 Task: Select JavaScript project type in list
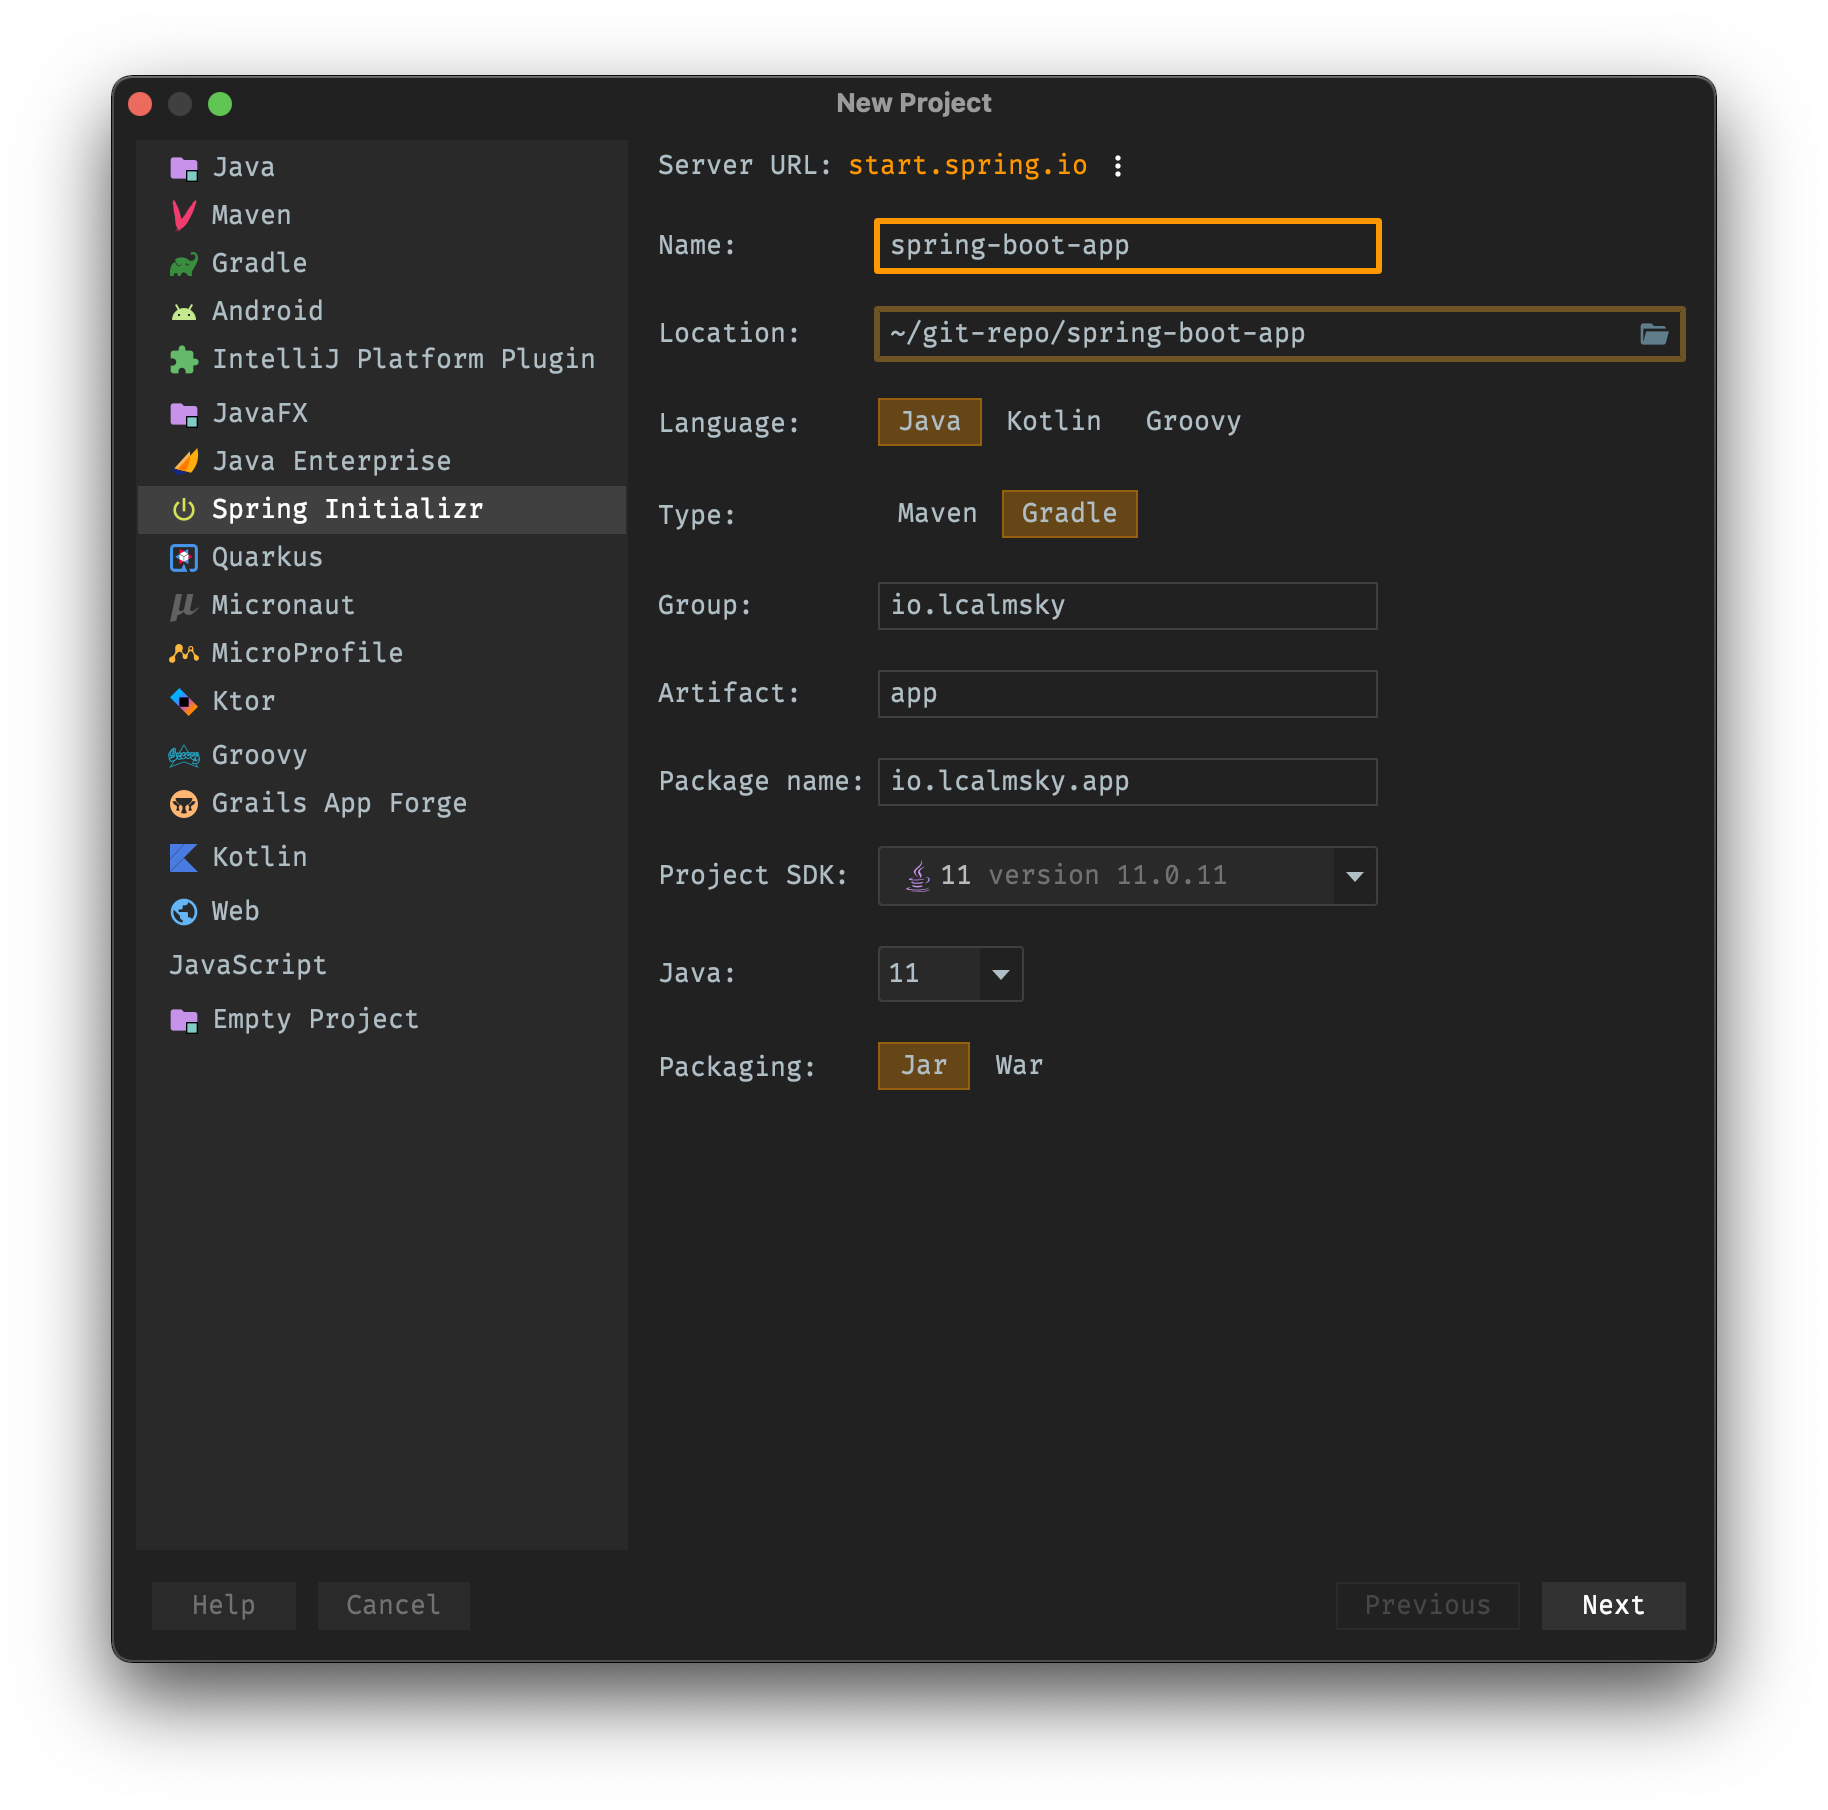click(x=382, y=966)
